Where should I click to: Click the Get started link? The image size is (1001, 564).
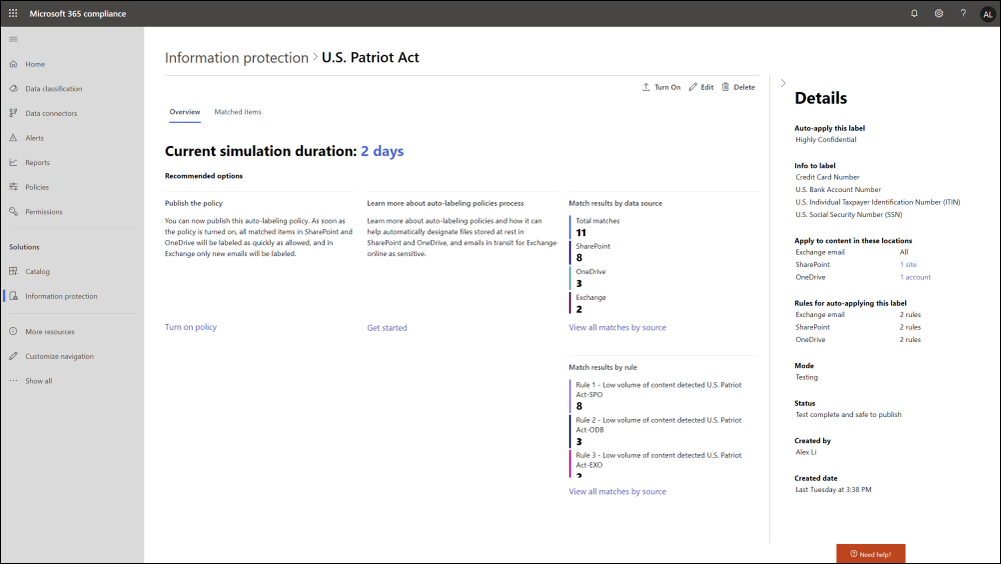point(387,328)
